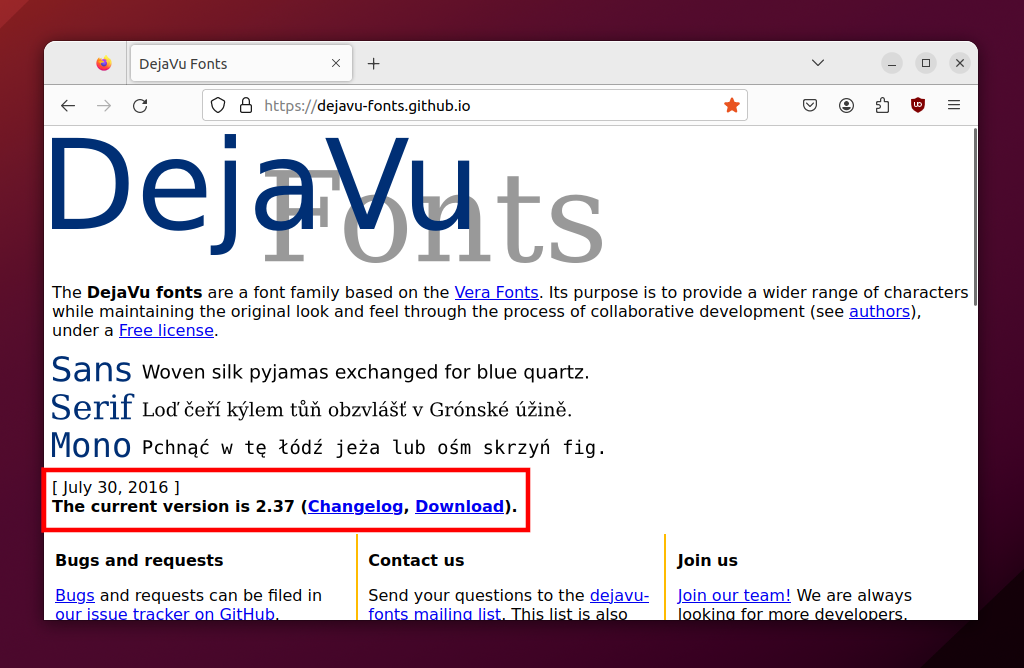Click the Join our team! link

coord(734,596)
